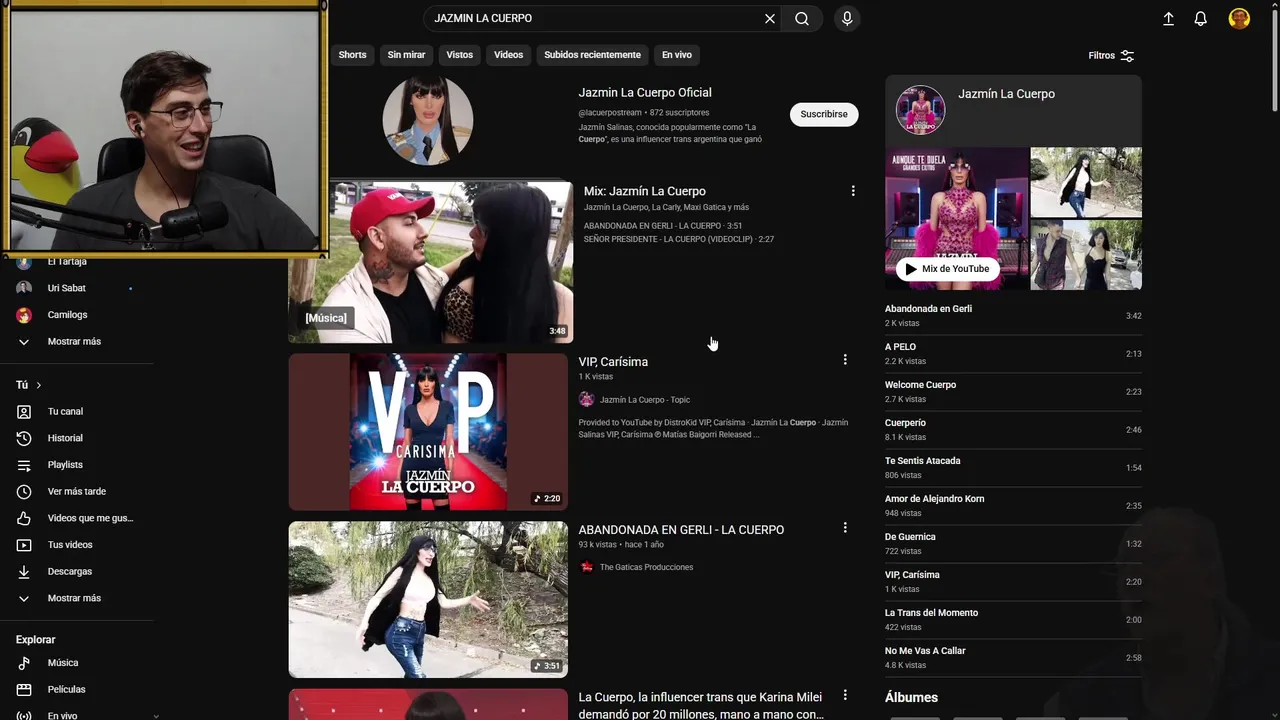Play Mix de YouTube button
This screenshot has height=720, width=1280.
pos(947,269)
